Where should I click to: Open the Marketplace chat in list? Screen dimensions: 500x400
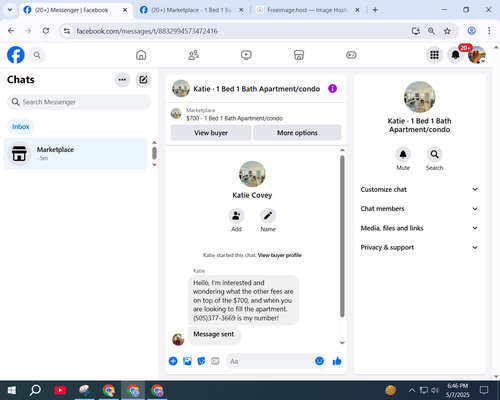pos(75,154)
